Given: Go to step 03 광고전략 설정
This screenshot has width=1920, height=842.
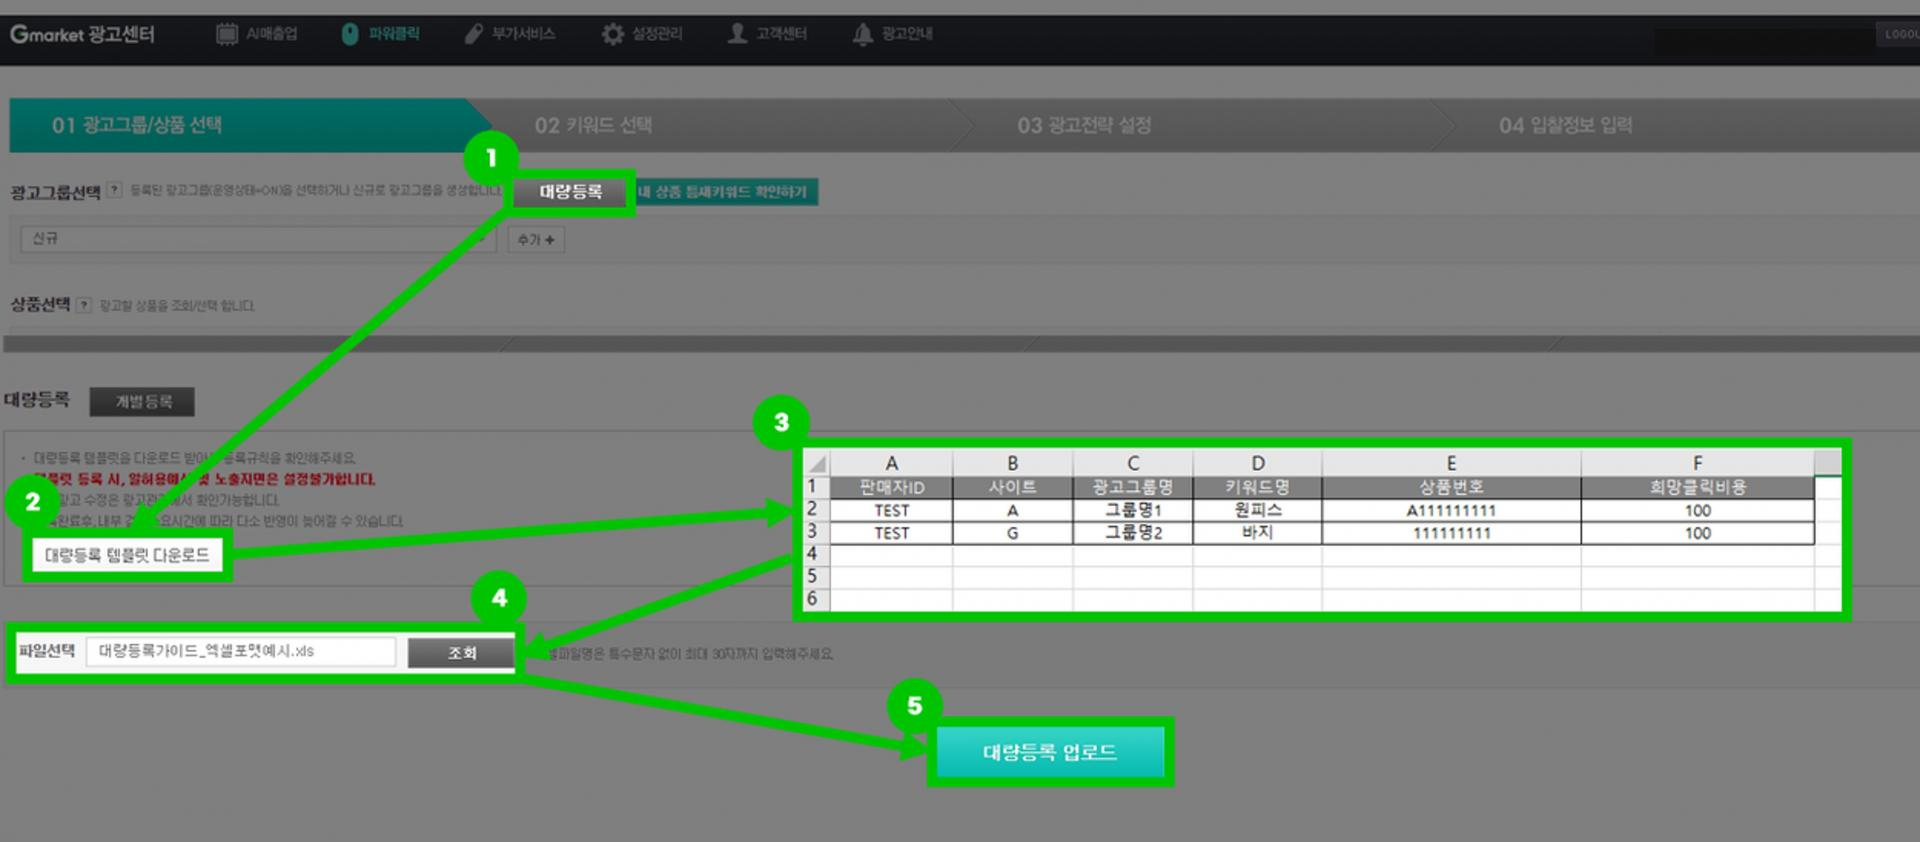Looking at the screenshot, I should click(1084, 125).
